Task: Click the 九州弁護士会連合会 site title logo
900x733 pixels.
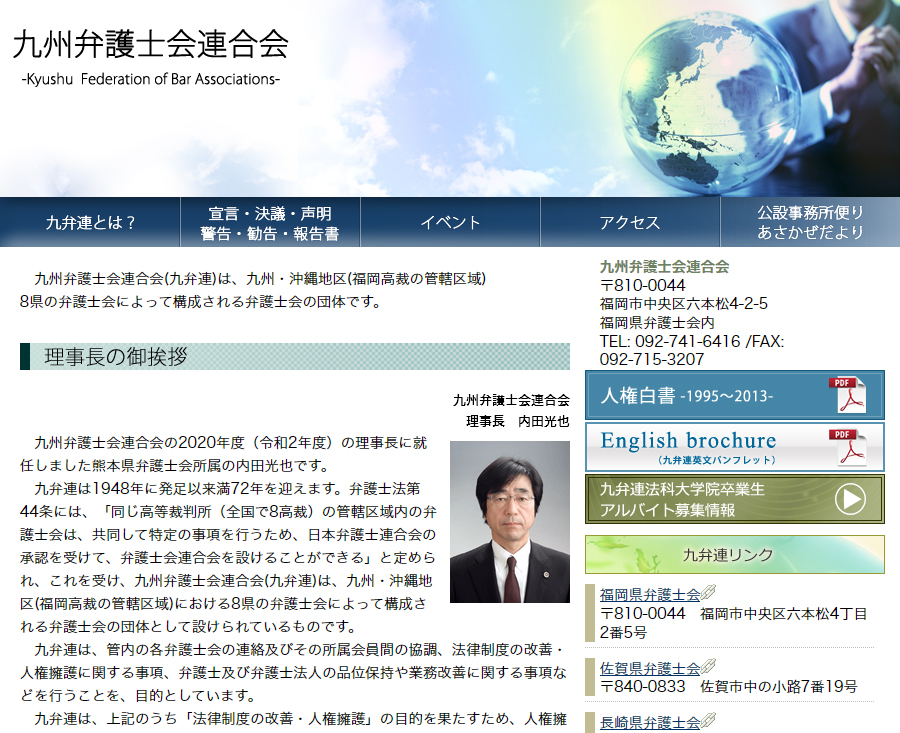Action: (x=150, y=45)
